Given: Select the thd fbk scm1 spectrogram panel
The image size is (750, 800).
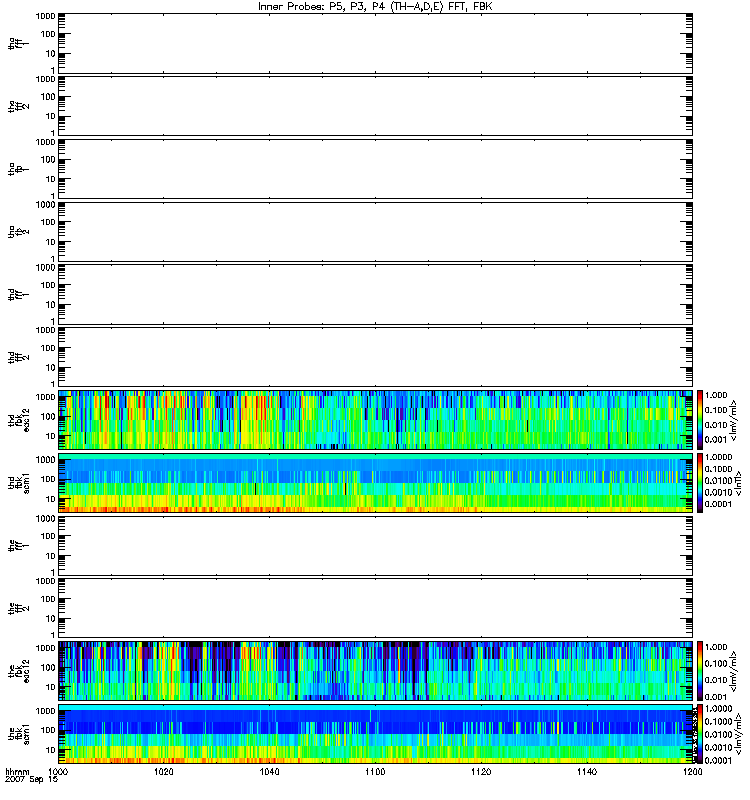Looking at the screenshot, I should pyautogui.click(x=376, y=483).
